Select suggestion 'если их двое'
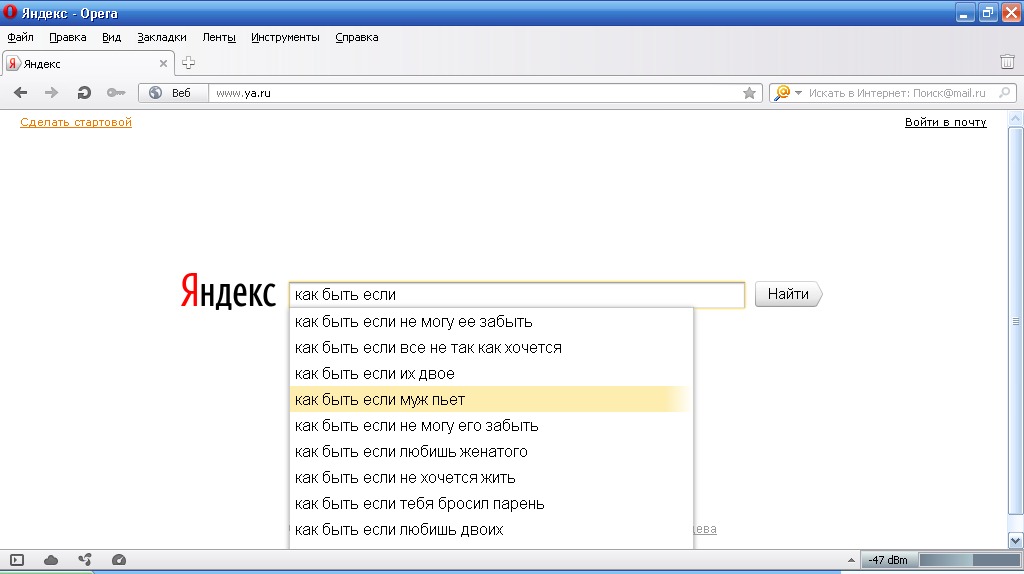The width and height of the screenshot is (1024, 574). [x=491, y=374]
